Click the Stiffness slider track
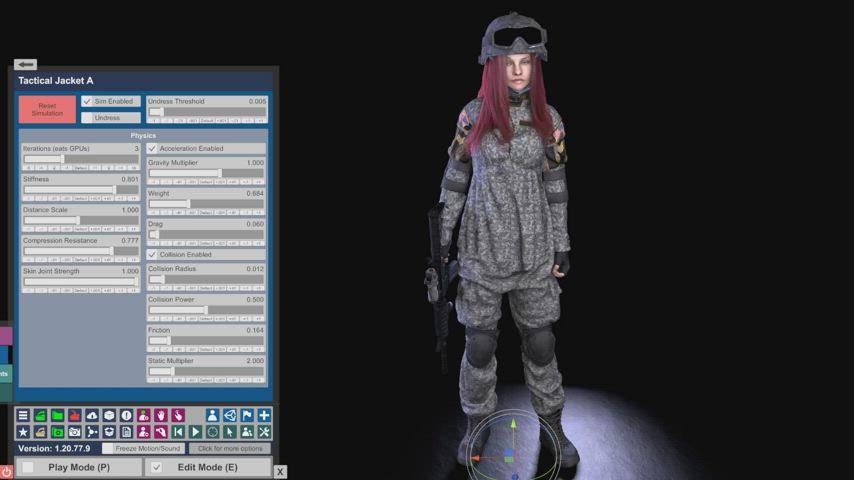This screenshot has width=854, height=480. (70, 188)
